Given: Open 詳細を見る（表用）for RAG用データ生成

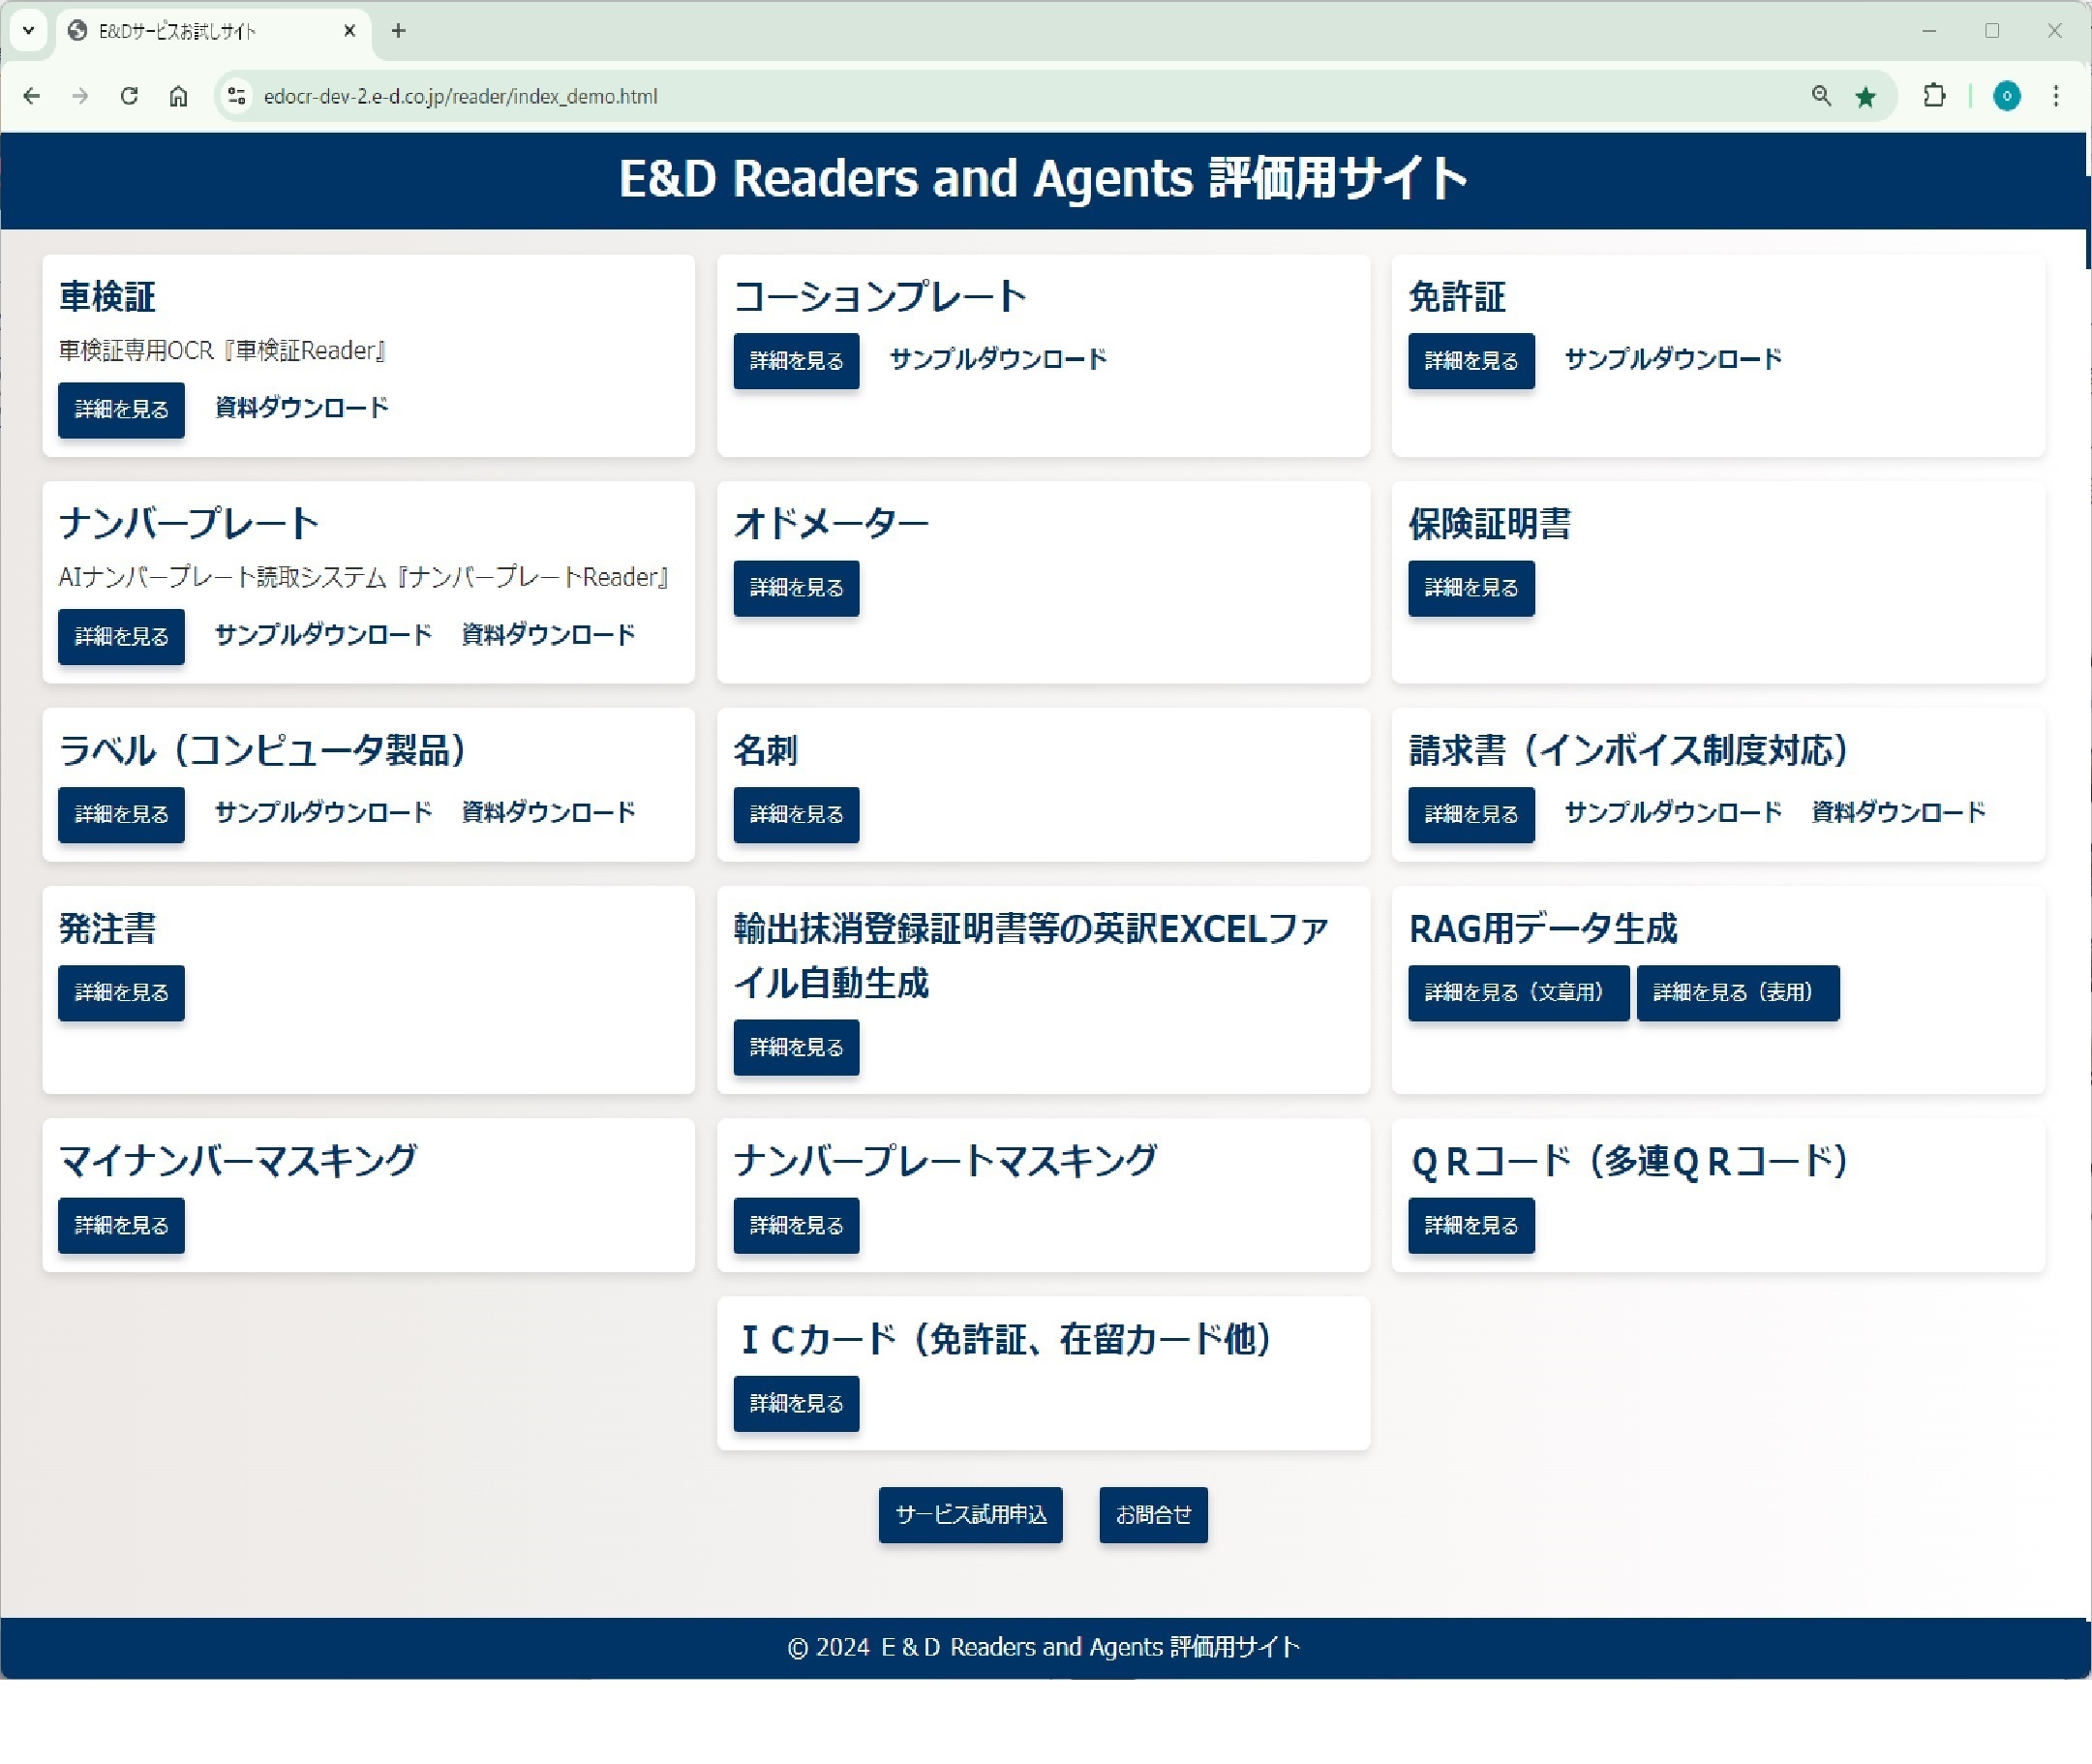Looking at the screenshot, I should (1734, 992).
